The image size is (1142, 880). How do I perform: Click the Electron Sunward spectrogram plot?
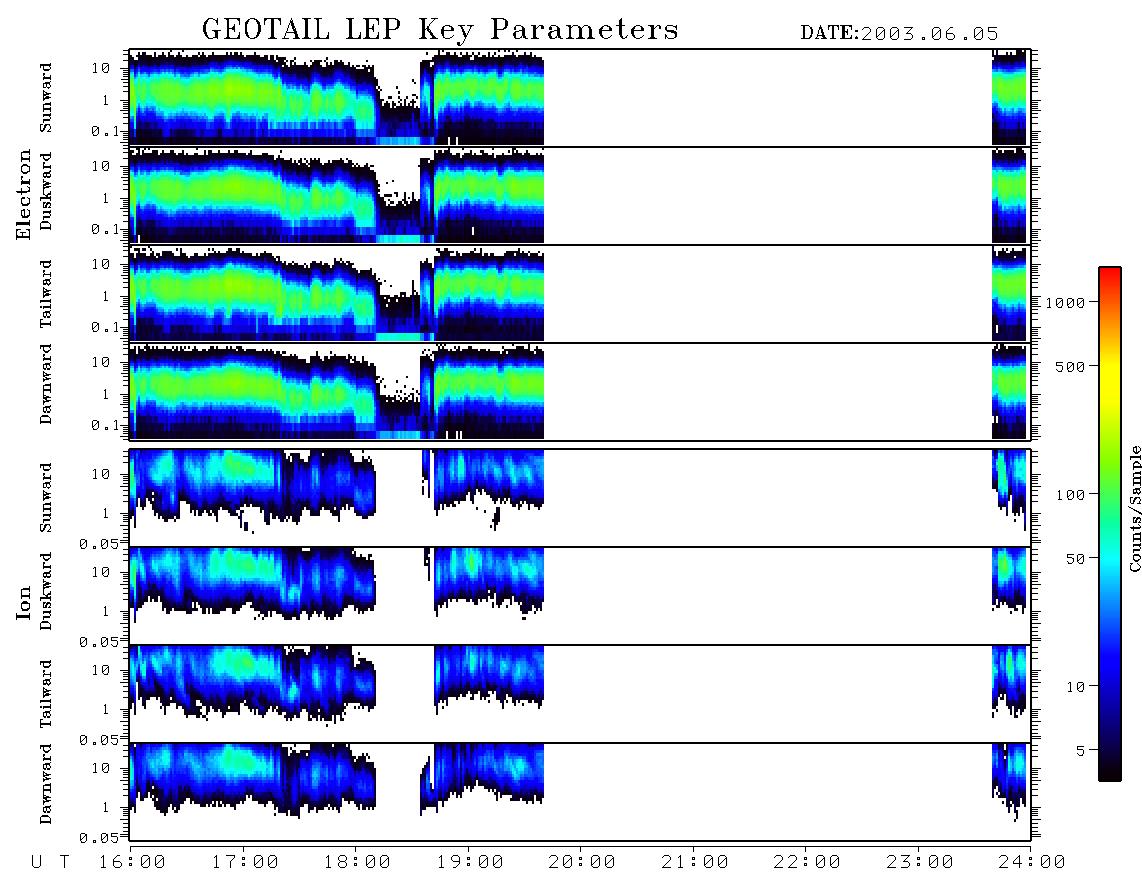580,98
